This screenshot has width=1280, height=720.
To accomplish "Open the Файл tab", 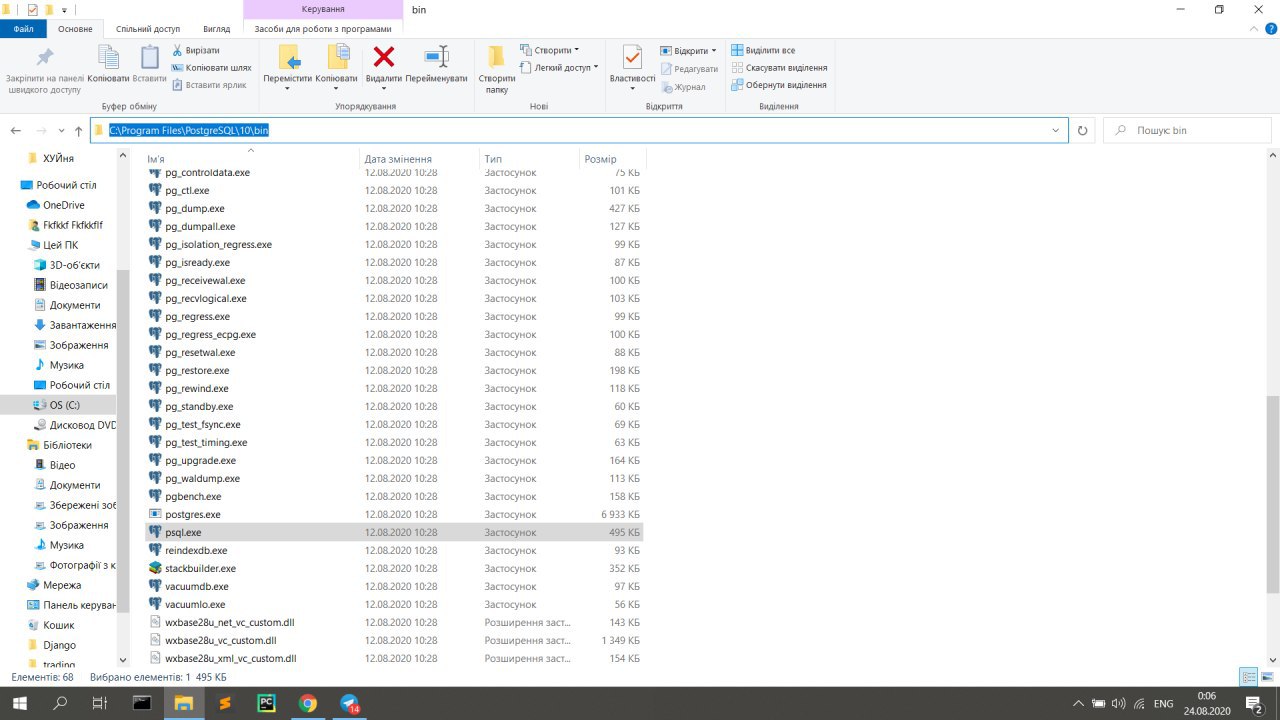I will tap(24, 29).
